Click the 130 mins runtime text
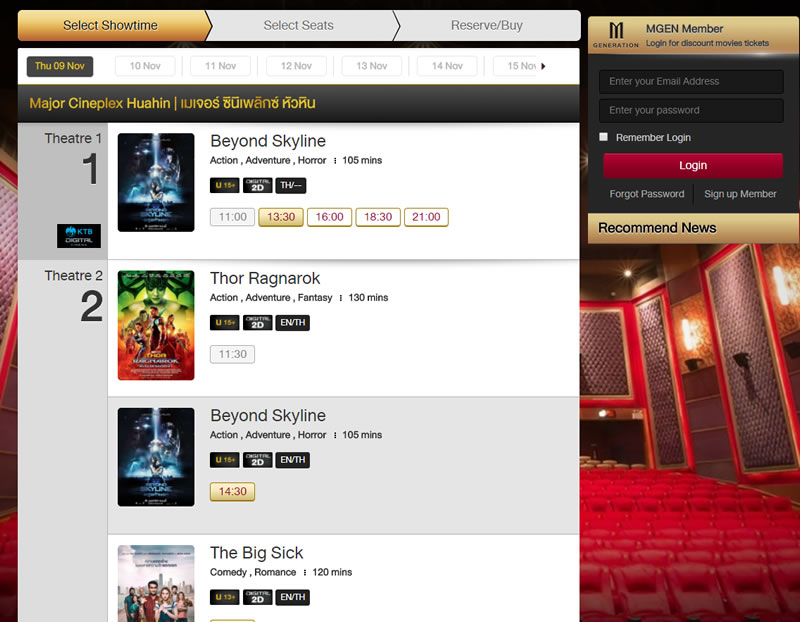This screenshot has height=622, width=800. pyautogui.click(x=368, y=297)
